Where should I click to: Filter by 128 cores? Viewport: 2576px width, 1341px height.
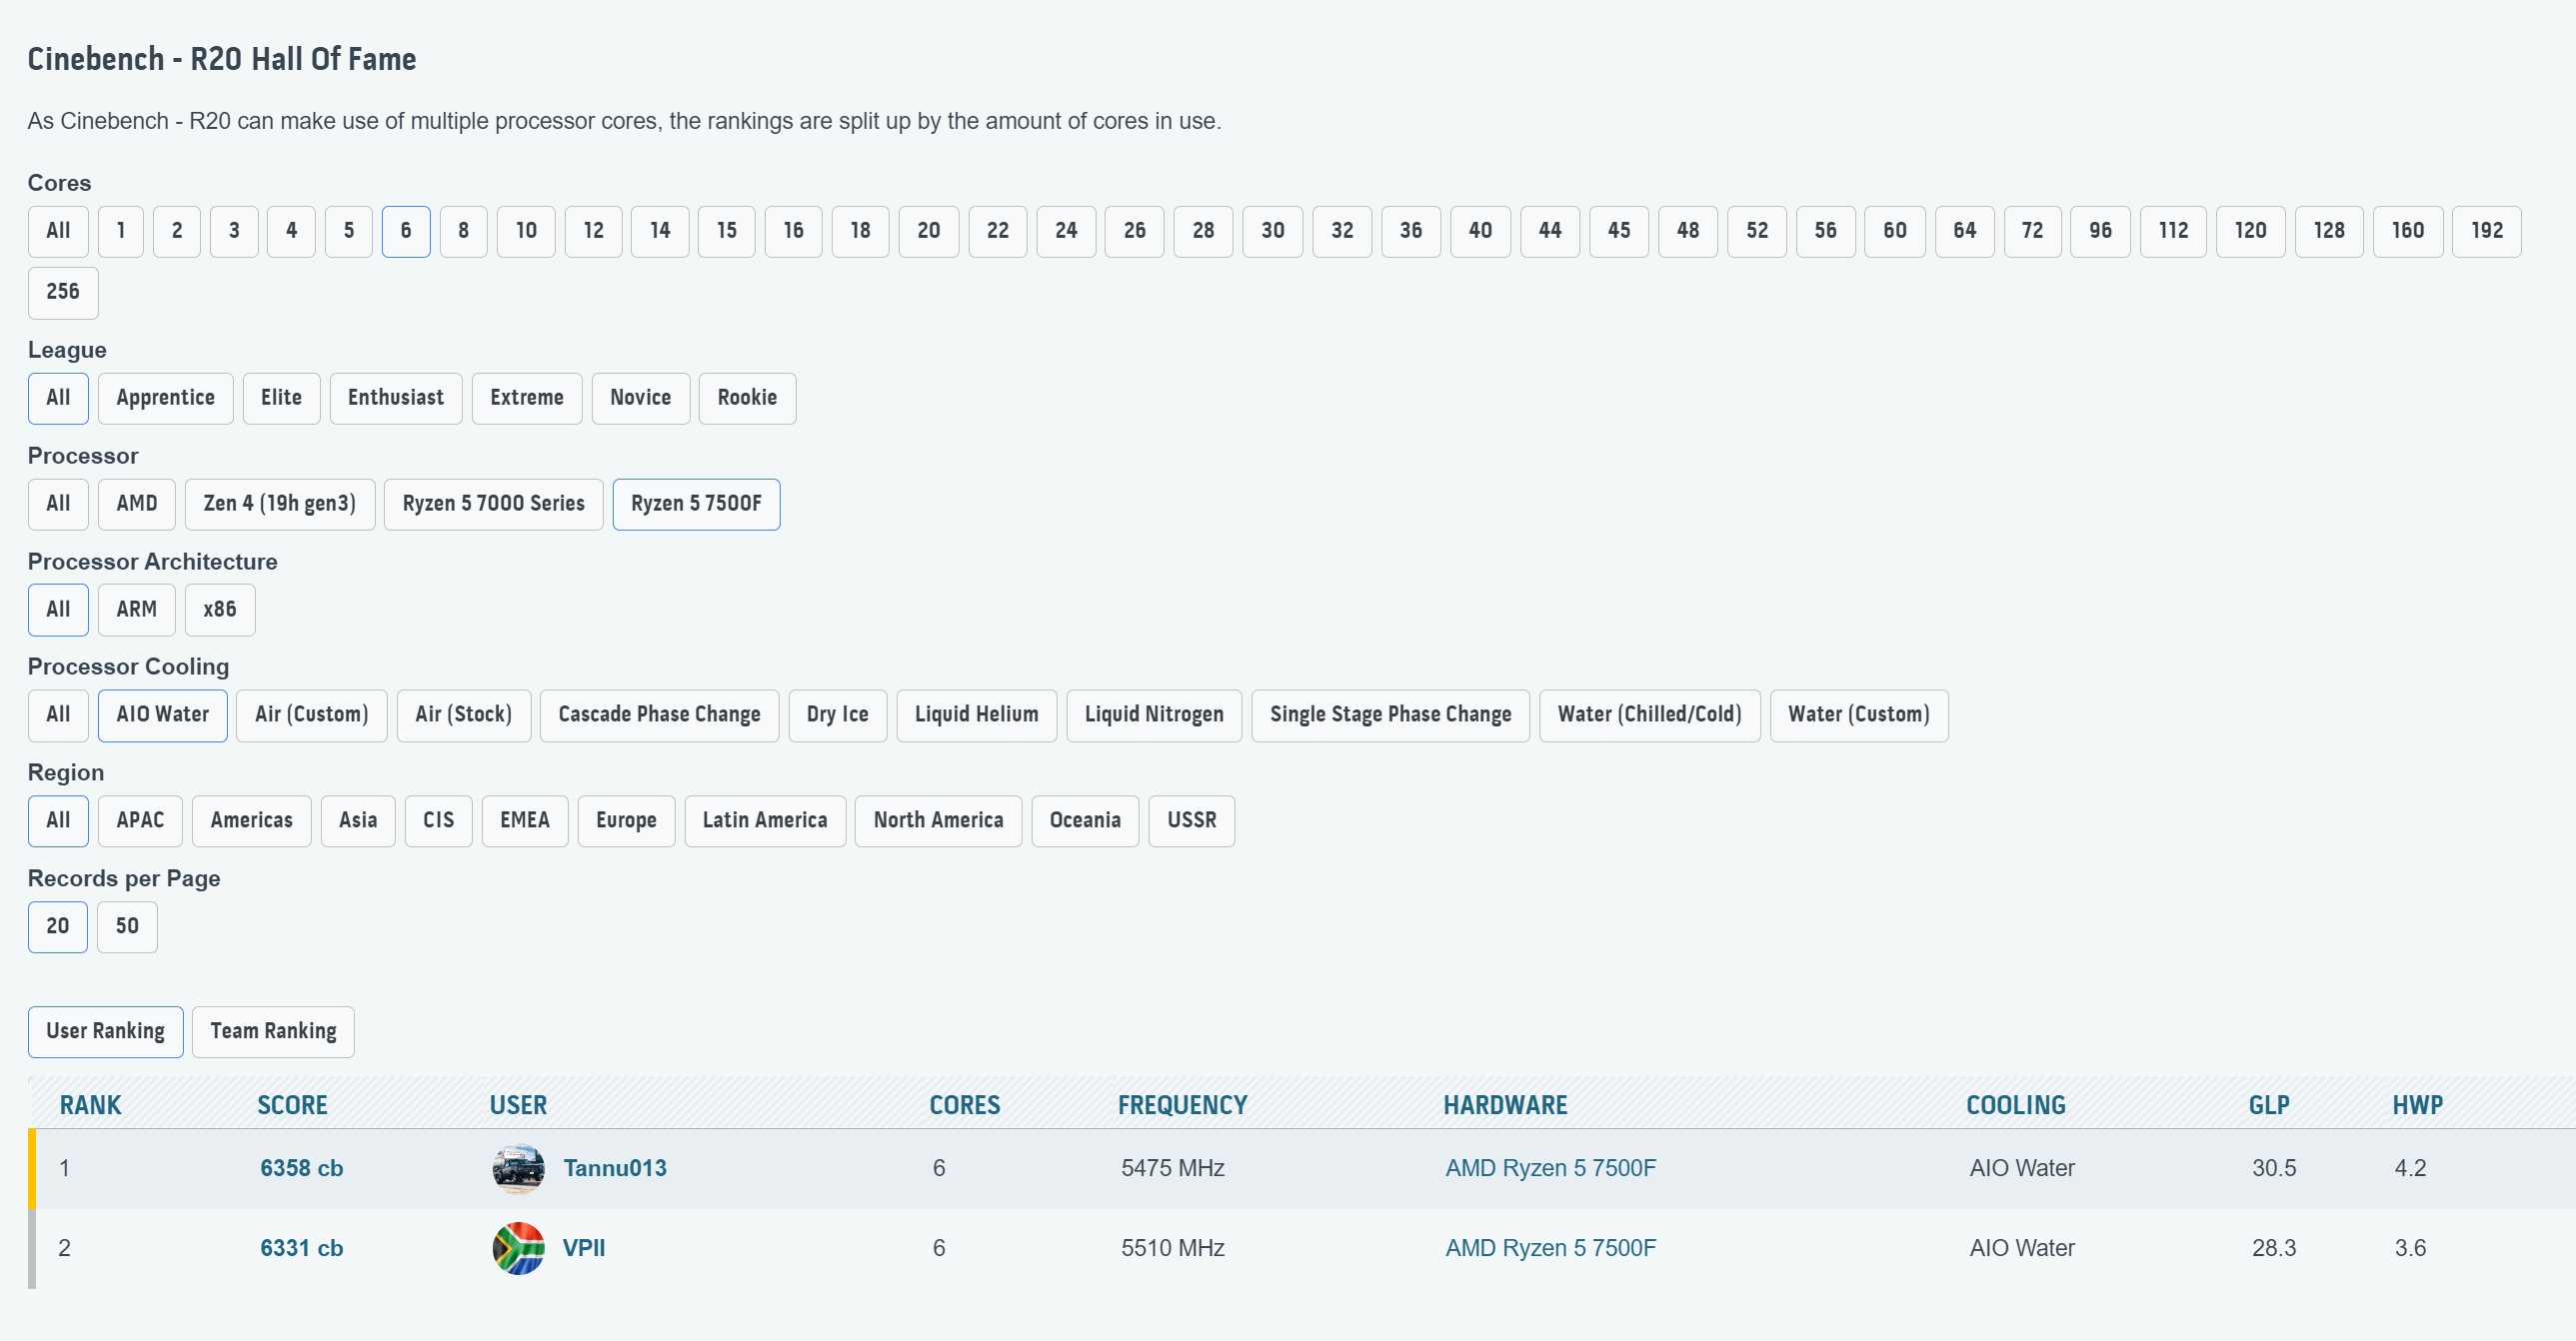pyautogui.click(x=2328, y=231)
